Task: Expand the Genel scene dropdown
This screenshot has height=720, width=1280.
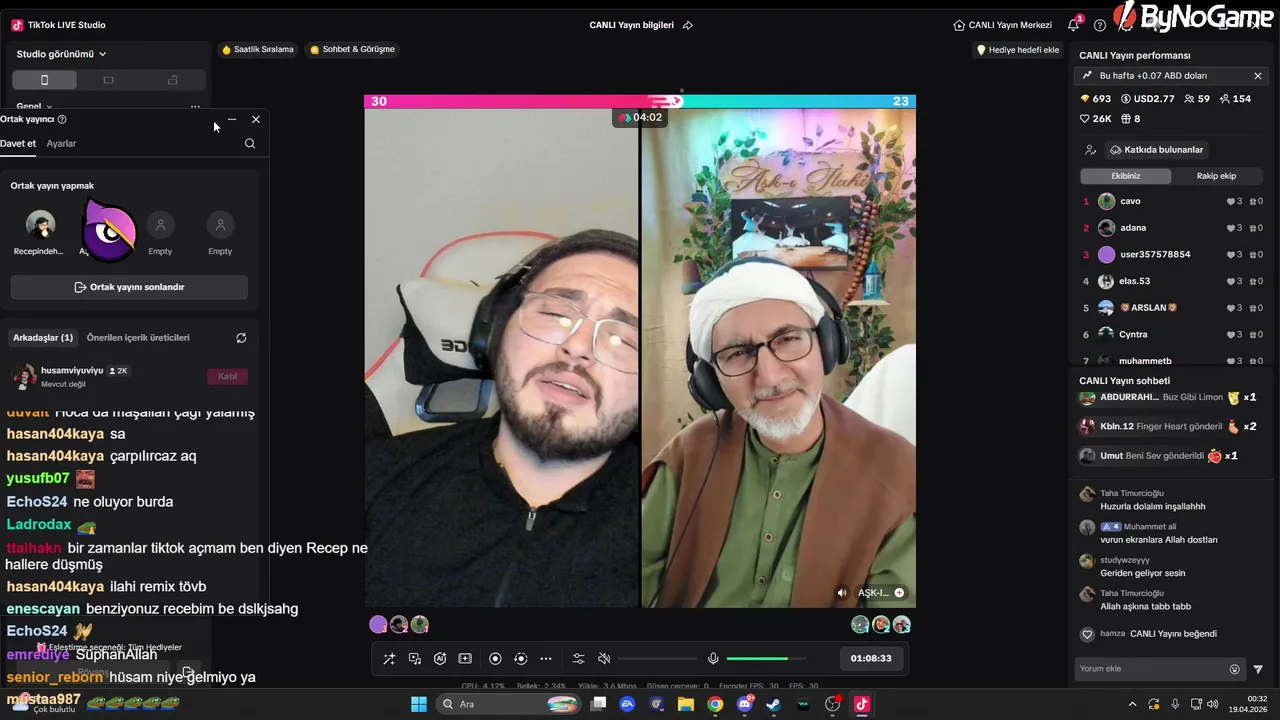Action: (34, 106)
